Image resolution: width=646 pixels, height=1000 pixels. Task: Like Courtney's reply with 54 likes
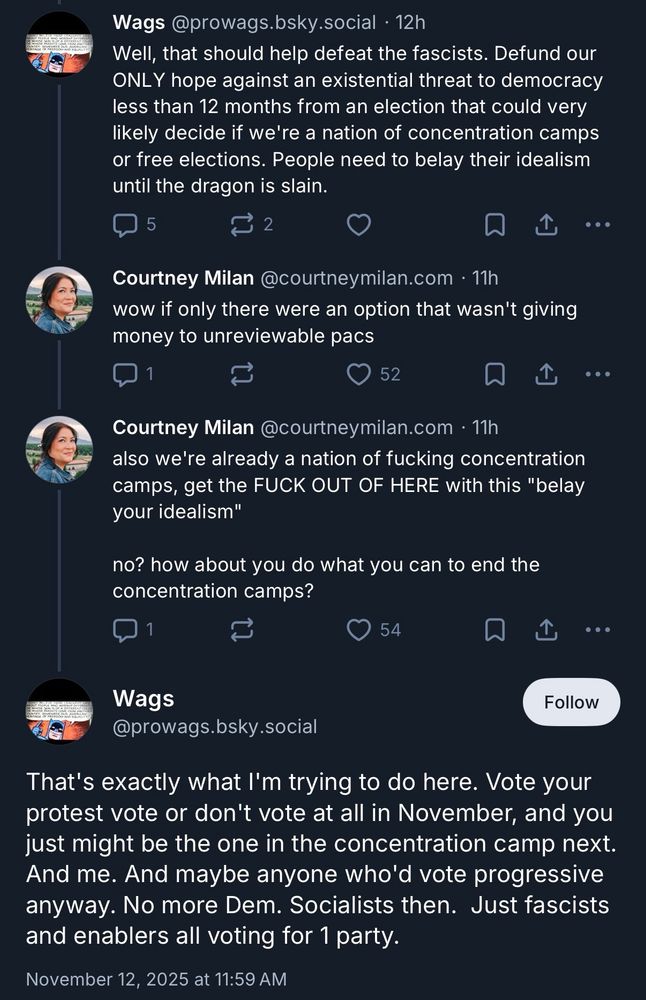click(358, 629)
